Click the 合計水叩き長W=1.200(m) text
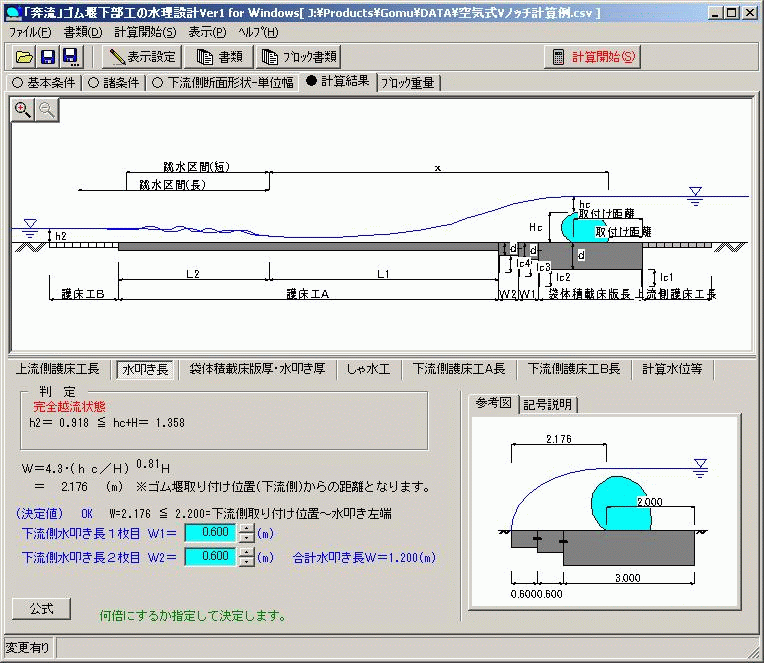The image size is (764, 663). click(364, 557)
